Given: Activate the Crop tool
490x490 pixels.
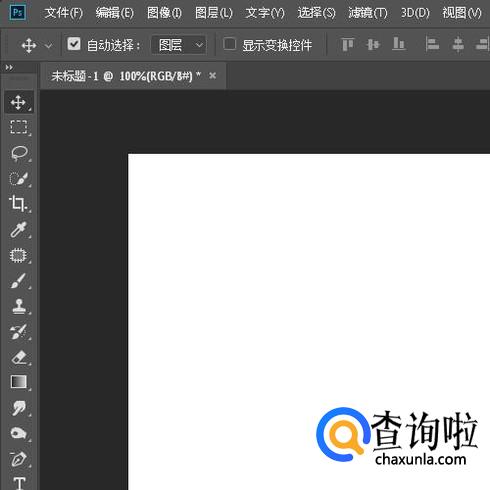Looking at the screenshot, I should (x=19, y=204).
